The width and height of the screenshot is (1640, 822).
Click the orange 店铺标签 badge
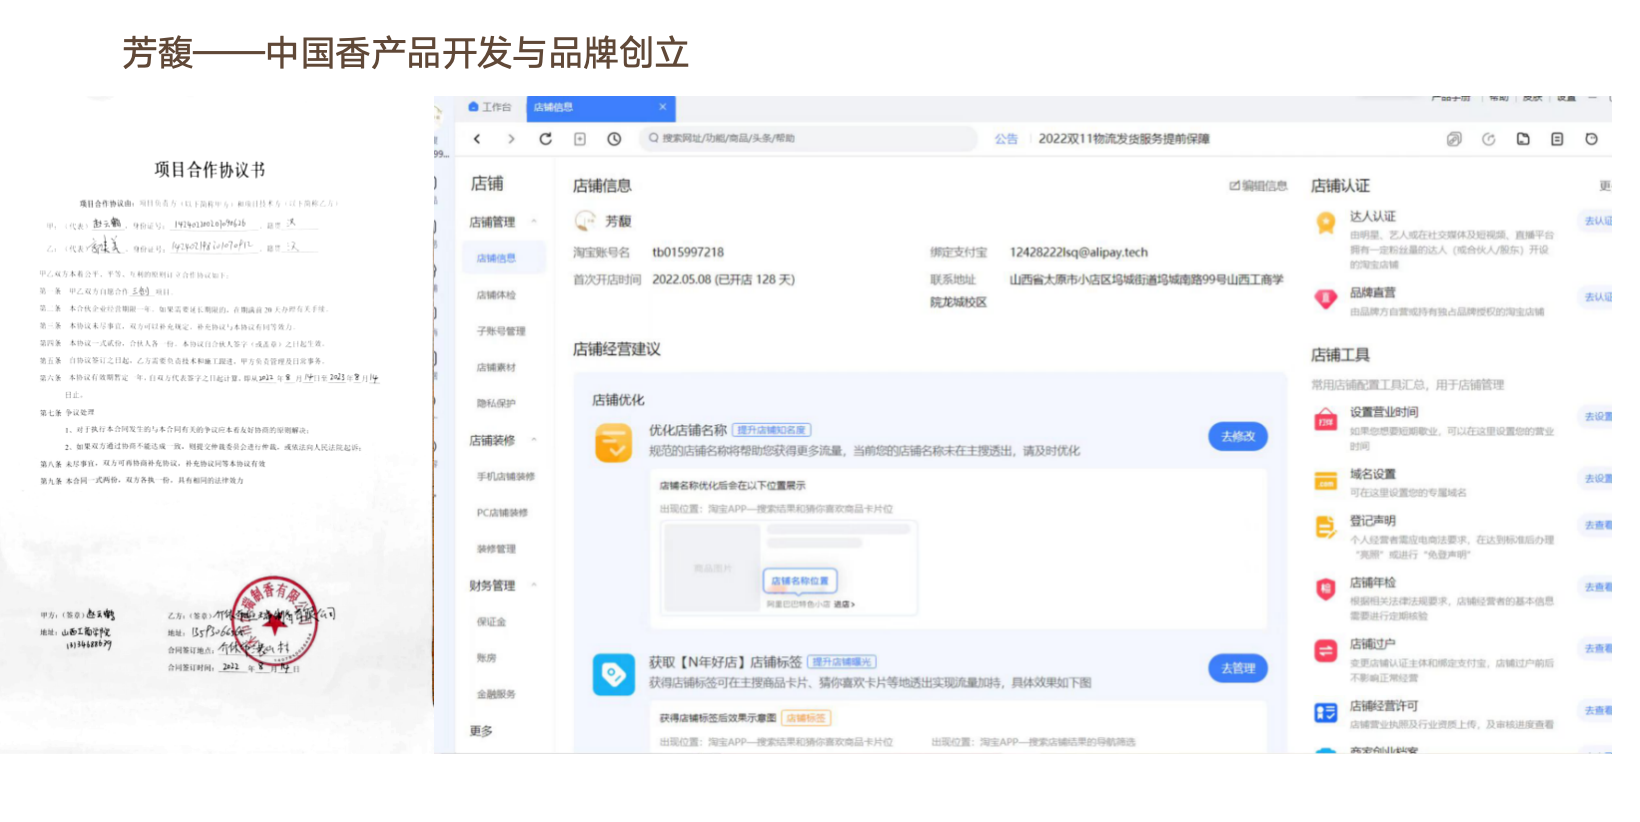coord(806,718)
